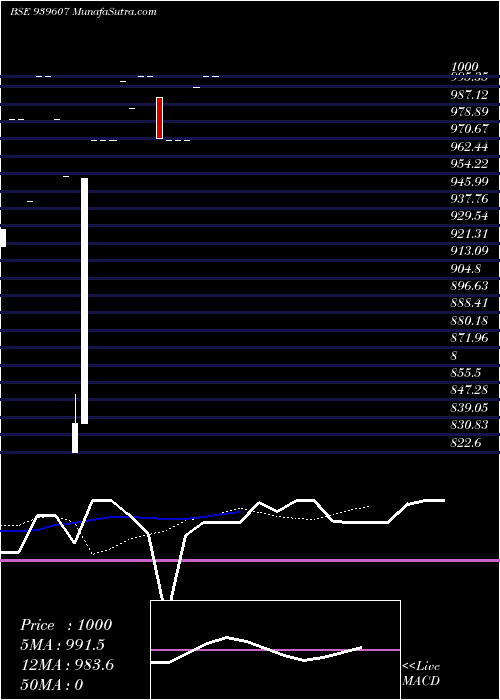The height and width of the screenshot is (700, 500).
Task: Select the 962.44 price level label
Action: pyautogui.click(x=469, y=147)
